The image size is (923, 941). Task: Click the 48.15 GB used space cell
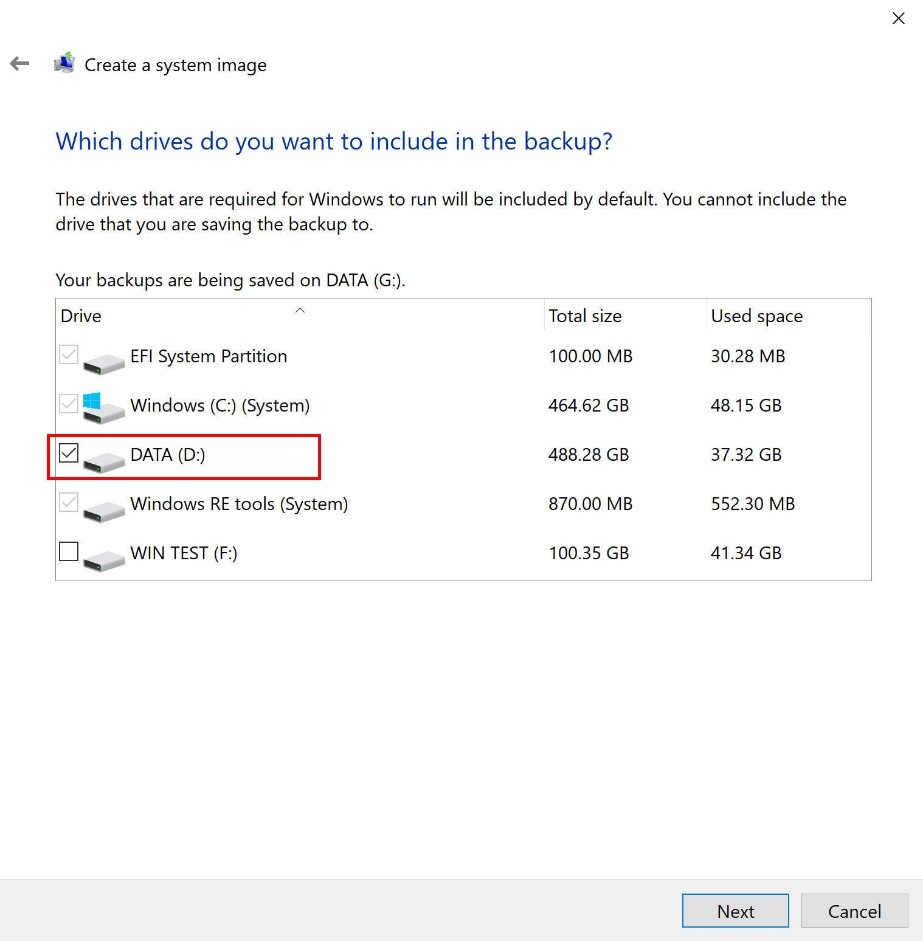click(x=746, y=405)
